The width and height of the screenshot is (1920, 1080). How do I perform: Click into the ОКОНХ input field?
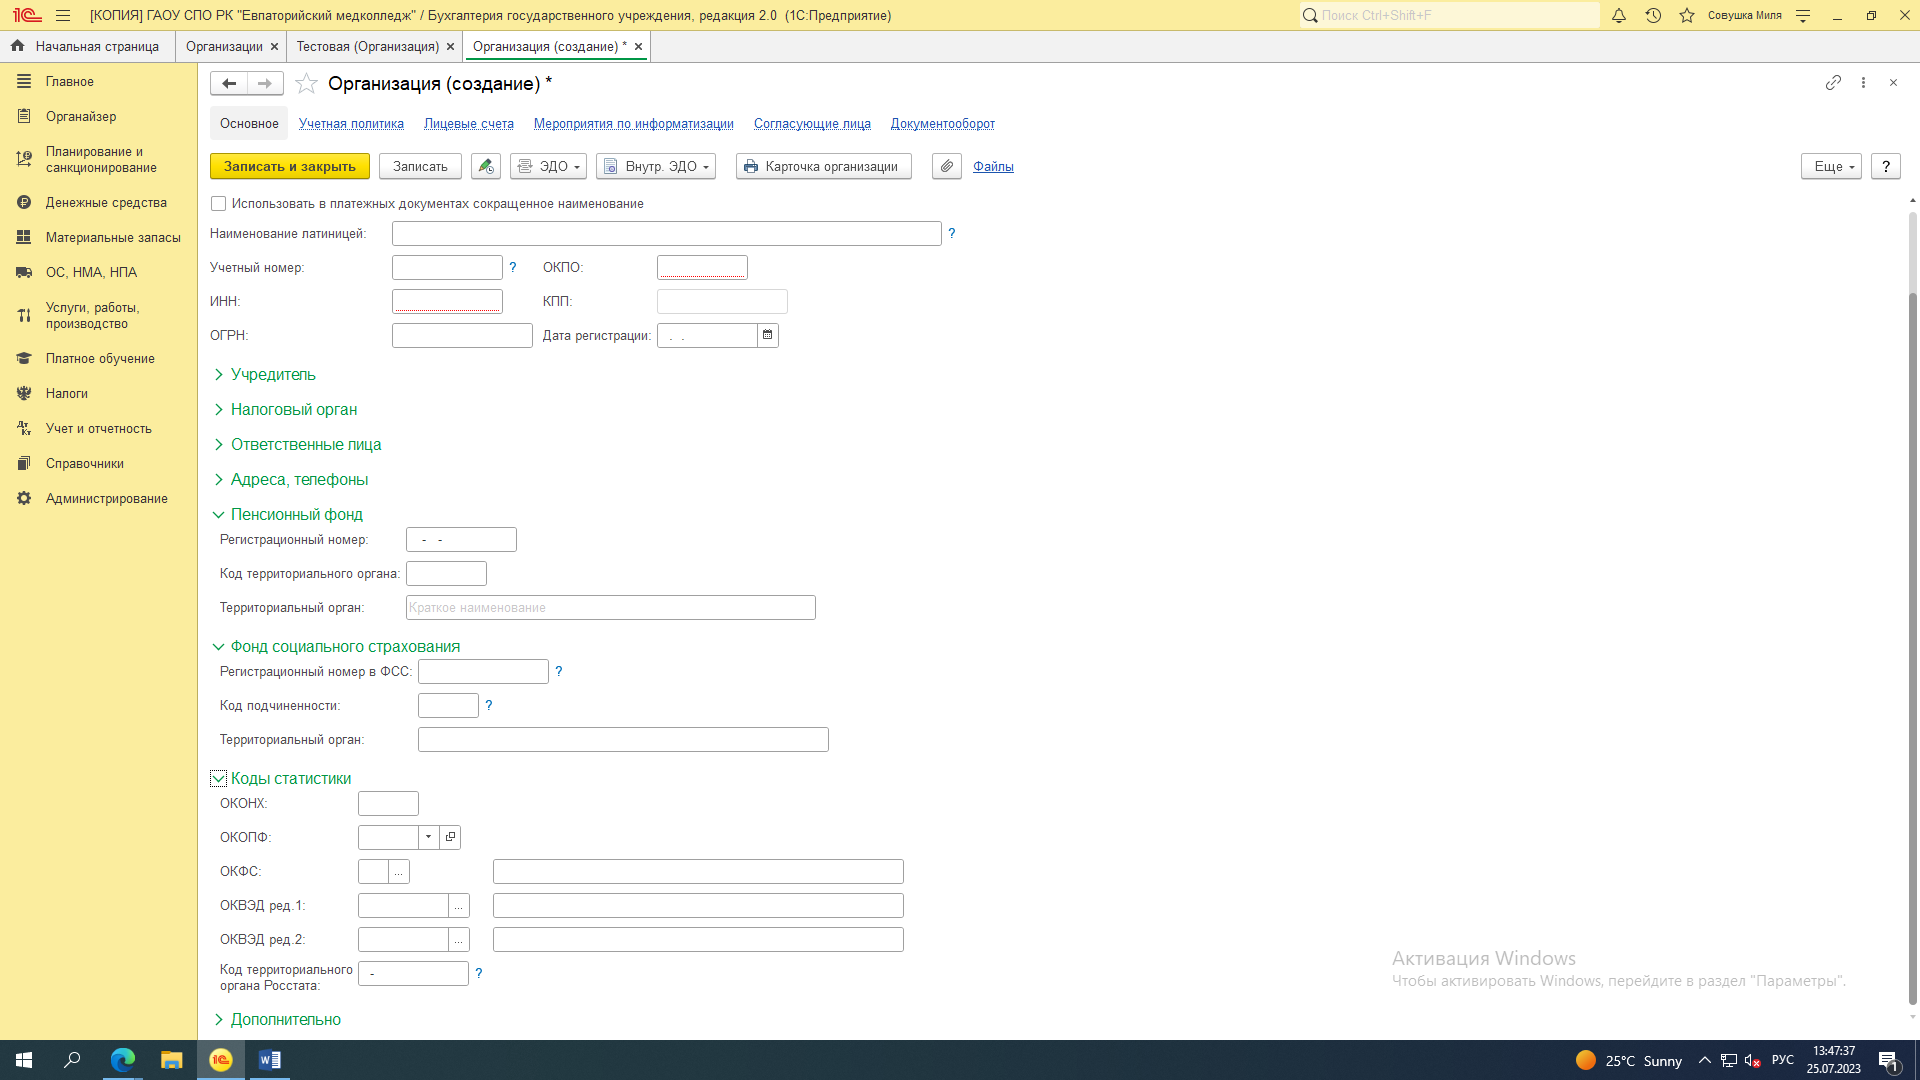coord(388,803)
